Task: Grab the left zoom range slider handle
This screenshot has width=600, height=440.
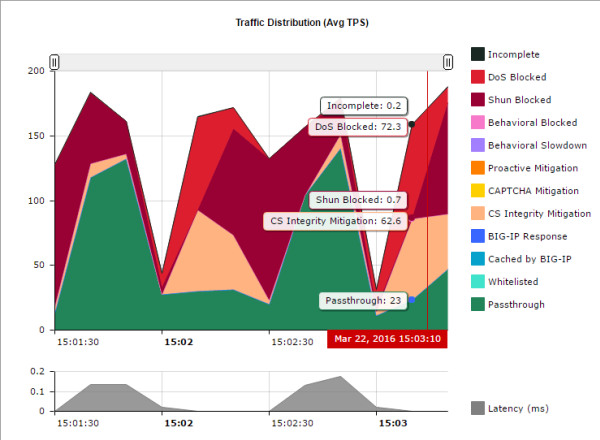Action: (x=55, y=62)
